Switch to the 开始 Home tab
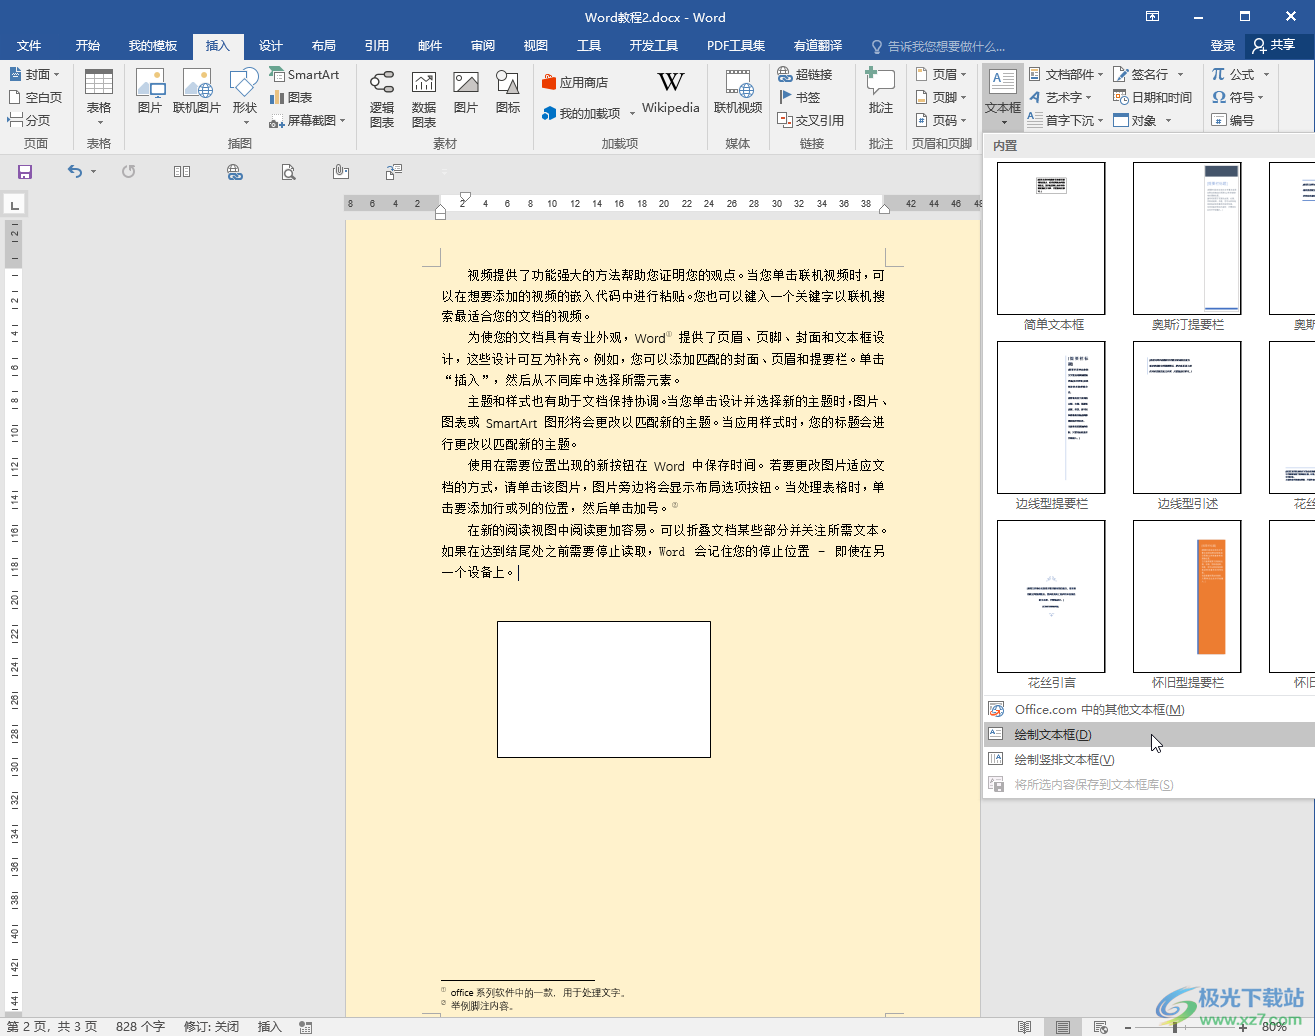 coord(88,46)
